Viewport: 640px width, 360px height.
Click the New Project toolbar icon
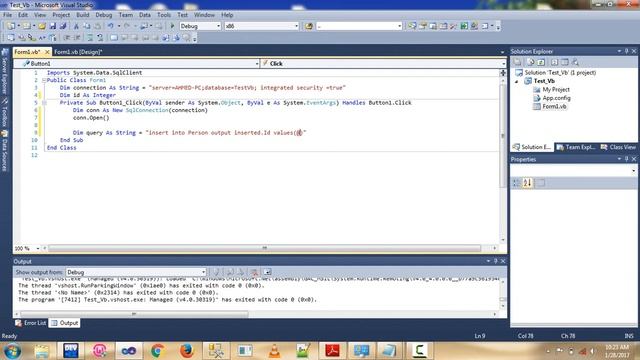point(11,26)
